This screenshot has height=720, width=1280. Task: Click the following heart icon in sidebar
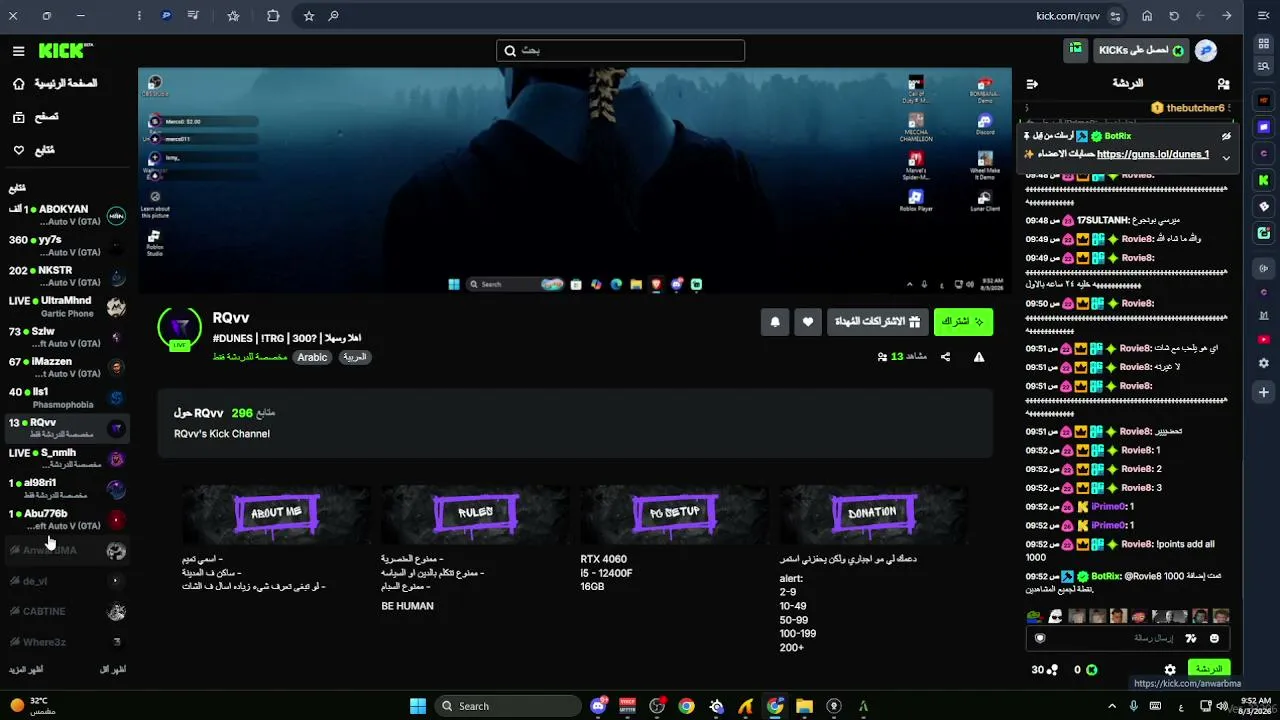[x=18, y=150]
